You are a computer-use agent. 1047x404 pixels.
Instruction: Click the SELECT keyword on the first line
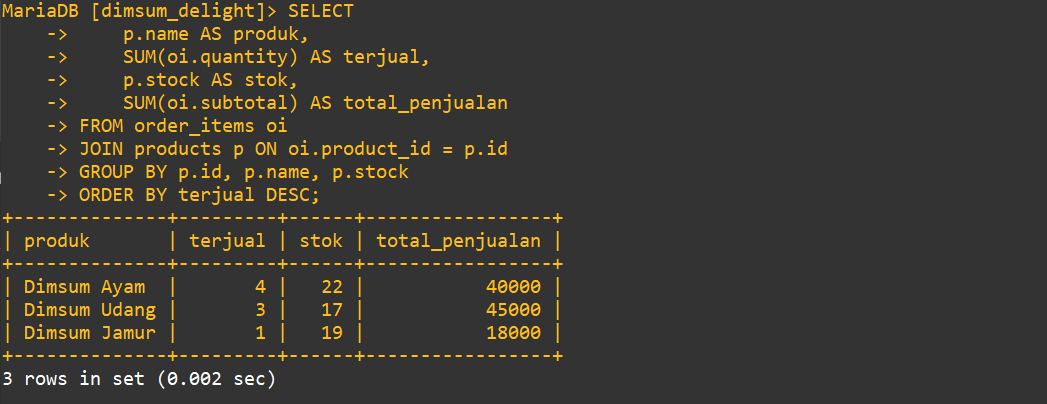click(x=321, y=11)
